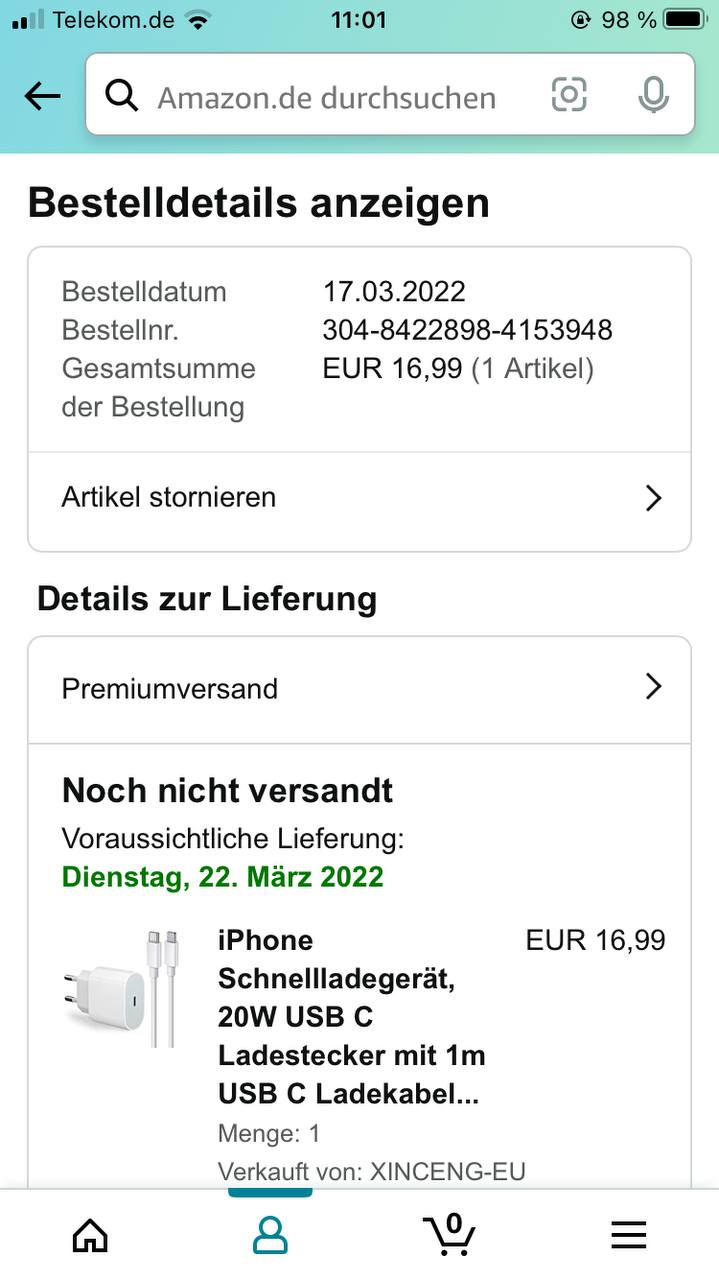Tap seller name XINCENG-EU

pos(447,1171)
